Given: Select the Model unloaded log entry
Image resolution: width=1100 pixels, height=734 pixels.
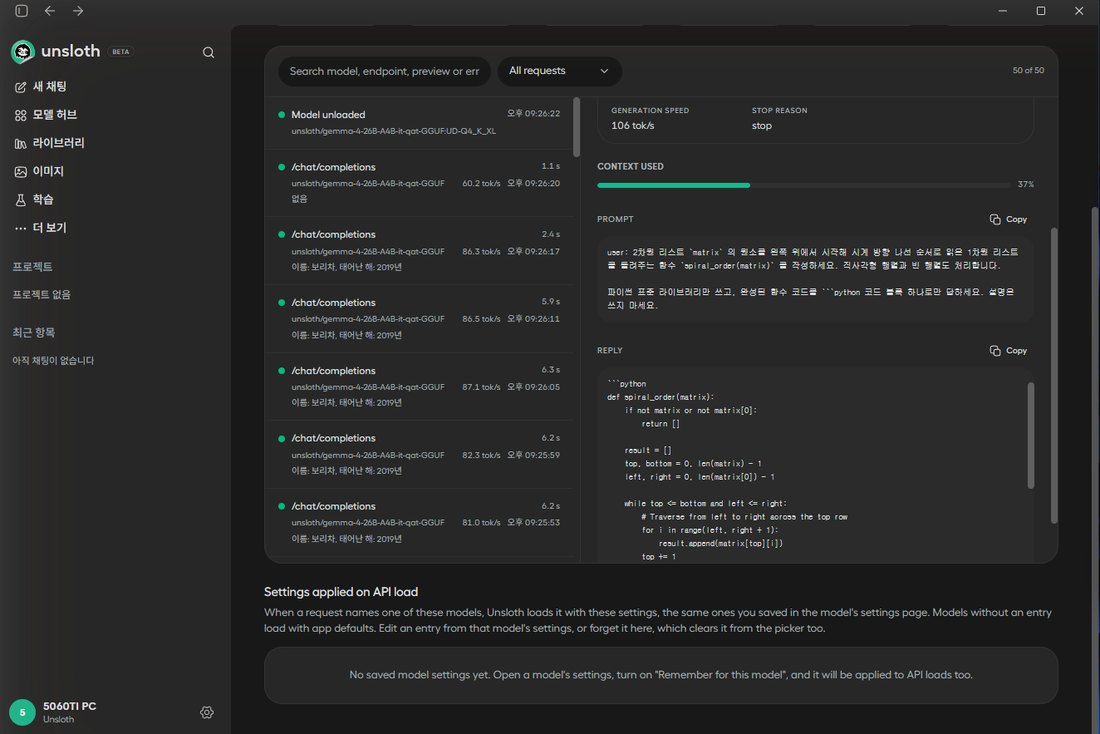Looking at the screenshot, I should coord(419,123).
